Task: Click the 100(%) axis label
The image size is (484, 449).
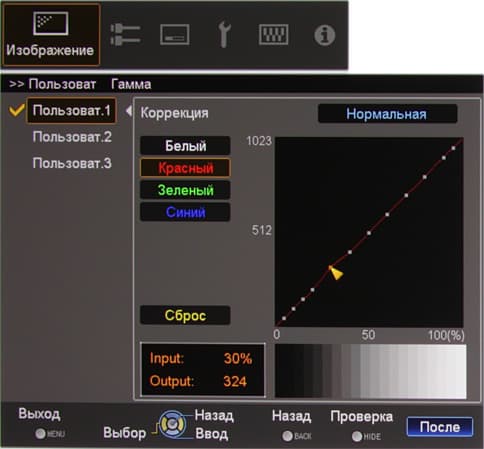Action: pos(446,335)
